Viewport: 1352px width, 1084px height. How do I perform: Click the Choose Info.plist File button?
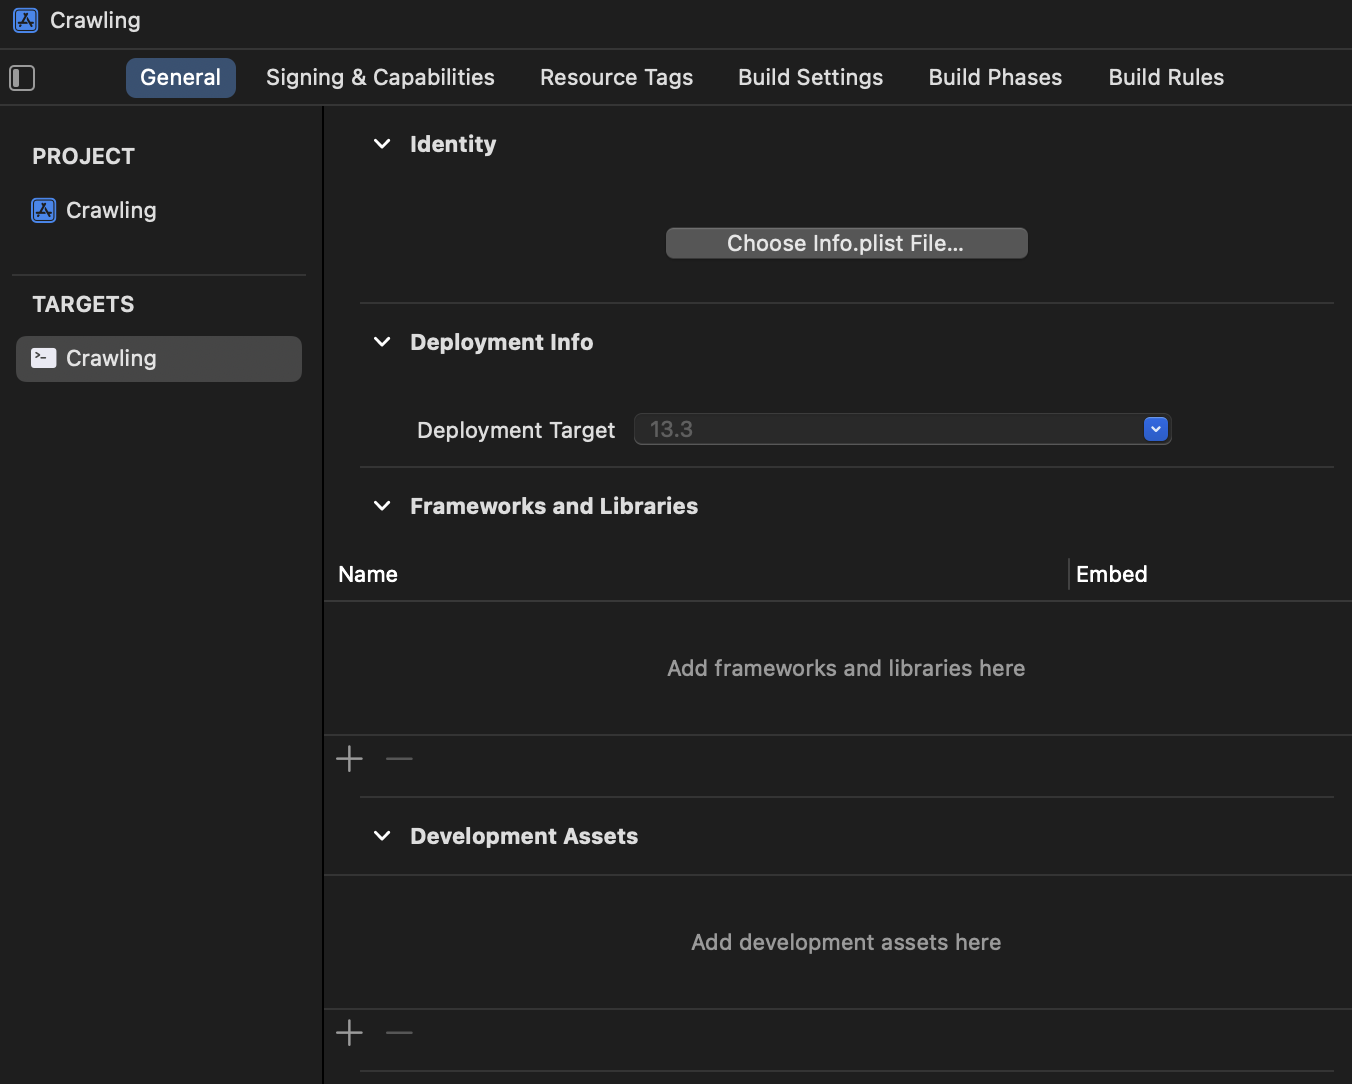point(846,243)
